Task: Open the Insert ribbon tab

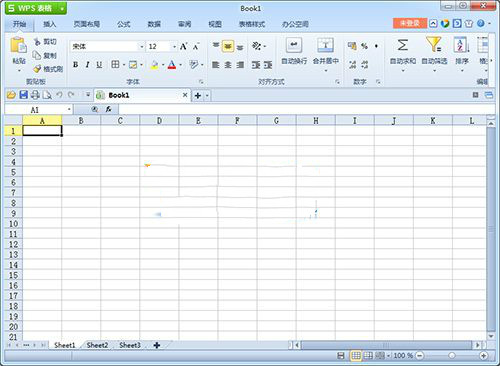Action: pos(50,24)
